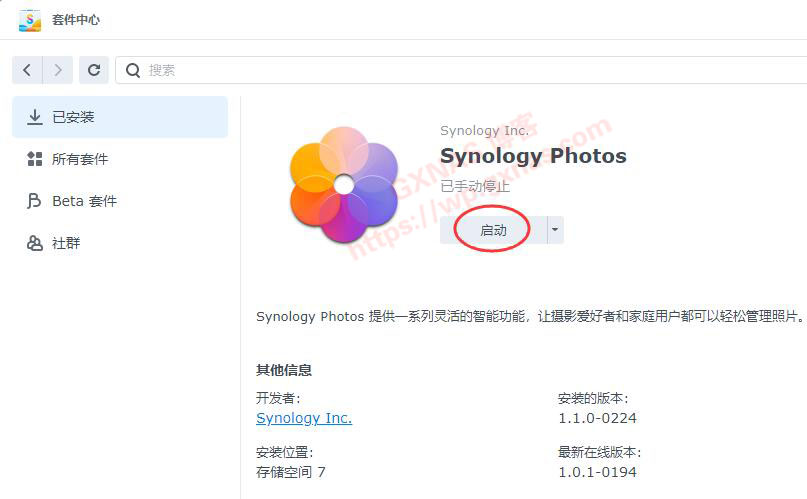807x499 pixels.
Task: Open the 社群 sidebar item
Action: [x=66, y=243]
